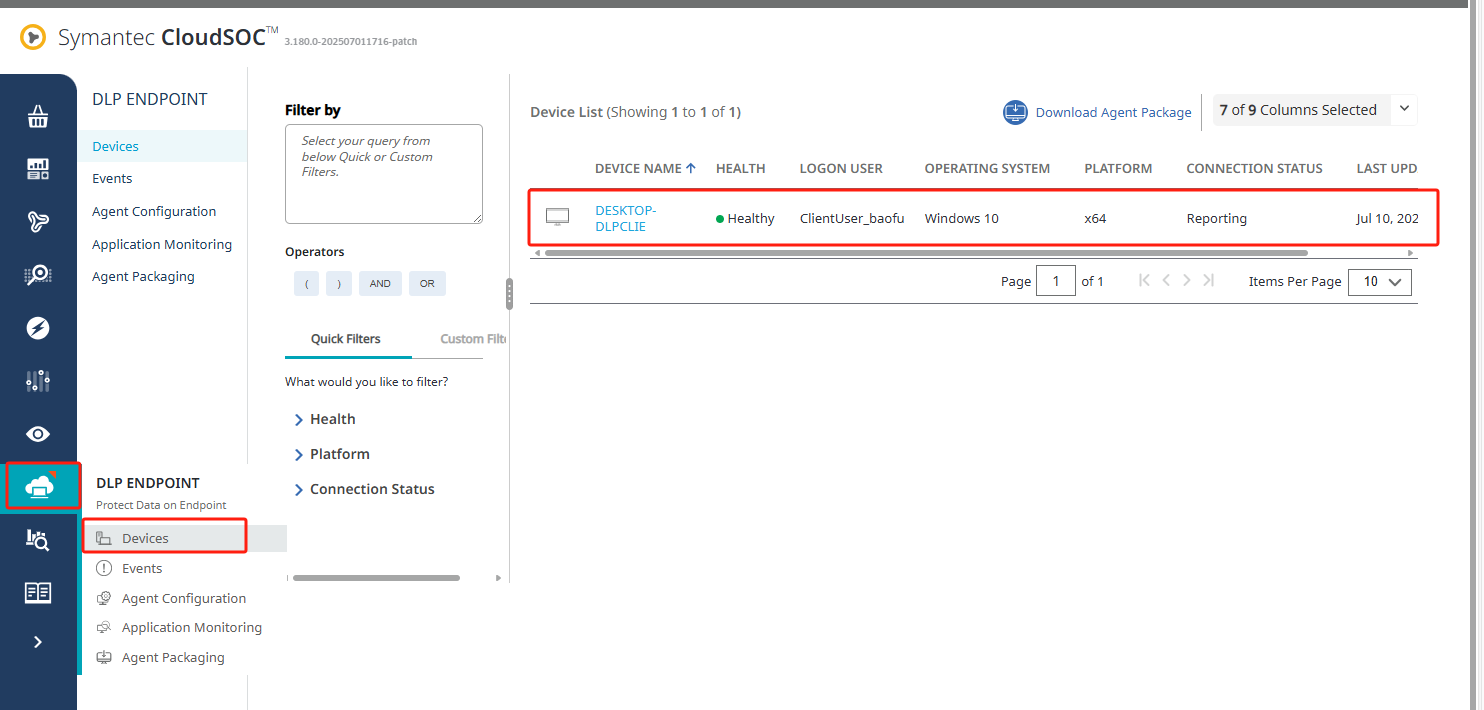The image size is (1484, 710).
Task: Click the HEALTH column header
Action: (741, 168)
